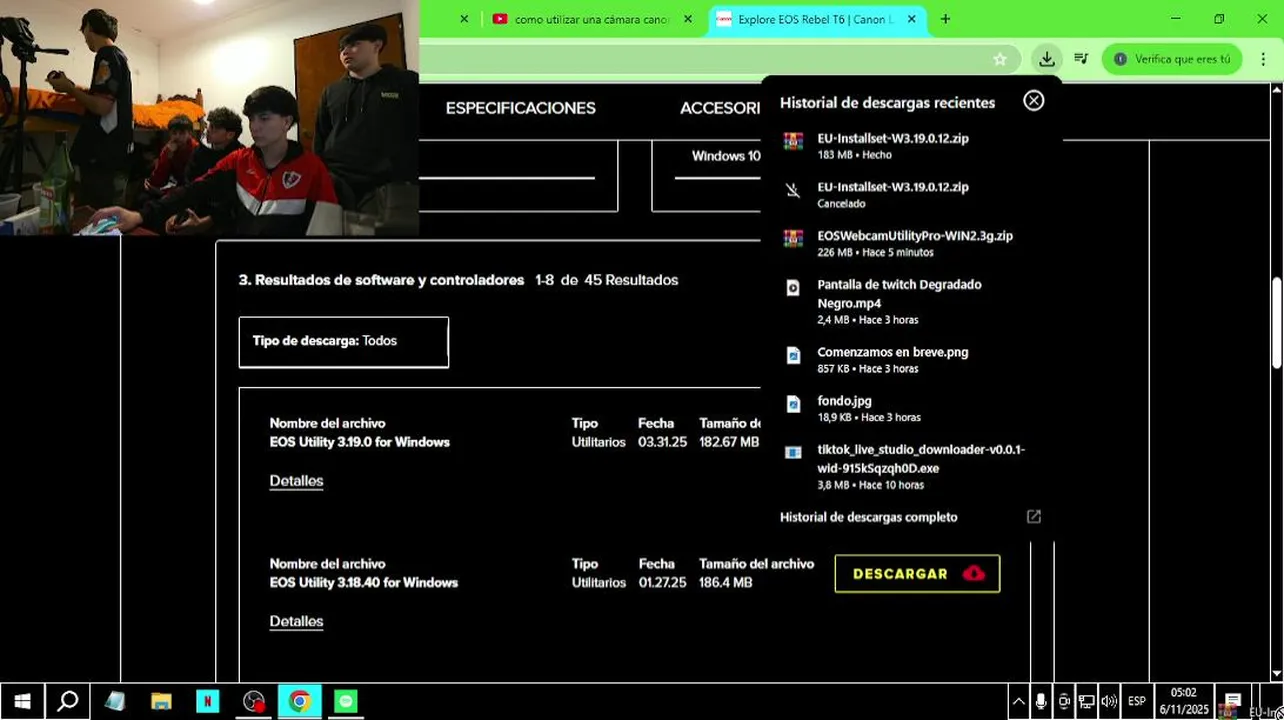Click the video file icon of Pantalla de twitch
The image size is (1284, 720).
pos(793,288)
